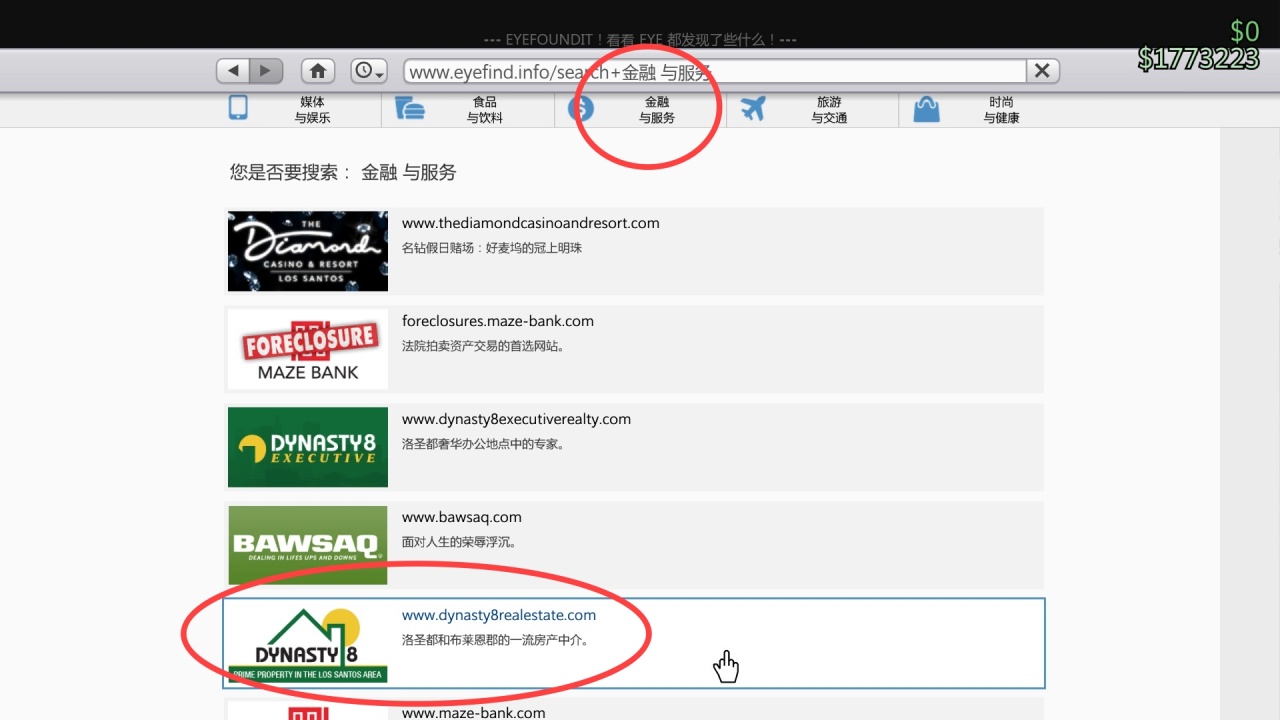Click the page scrollbar track on the right
The height and width of the screenshot is (720, 1280).
click(x=1250, y=423)
